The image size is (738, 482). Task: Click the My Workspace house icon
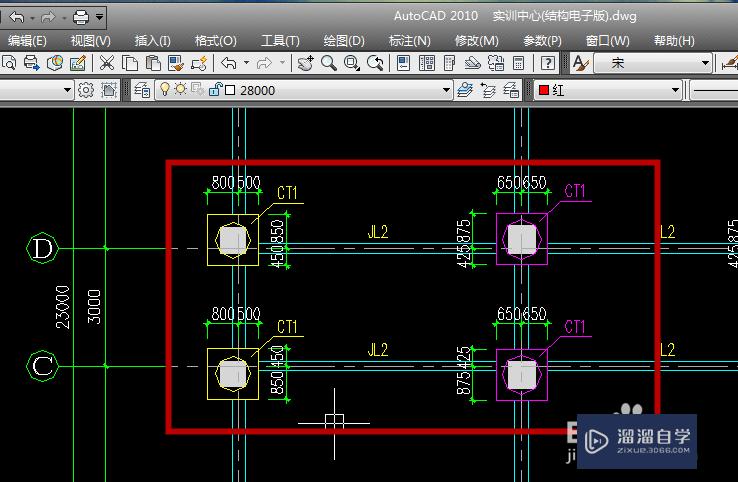pyautogui.click(x=109, y=89)
